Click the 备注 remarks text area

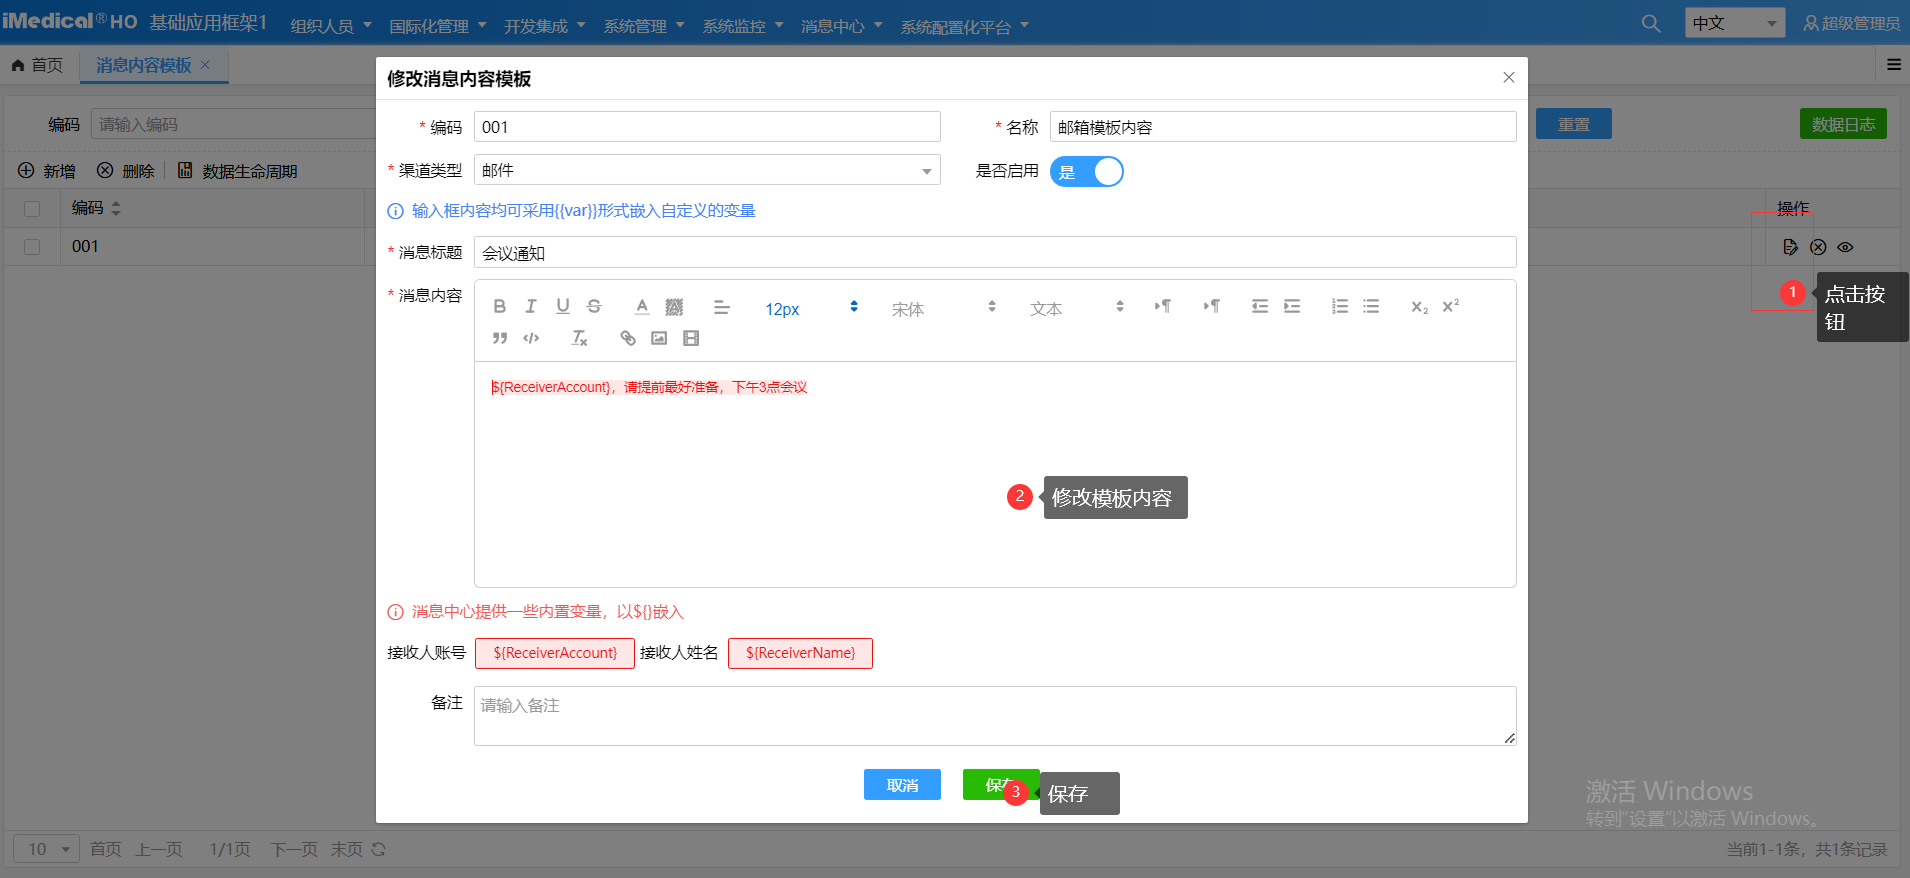(x=994, y=715)
